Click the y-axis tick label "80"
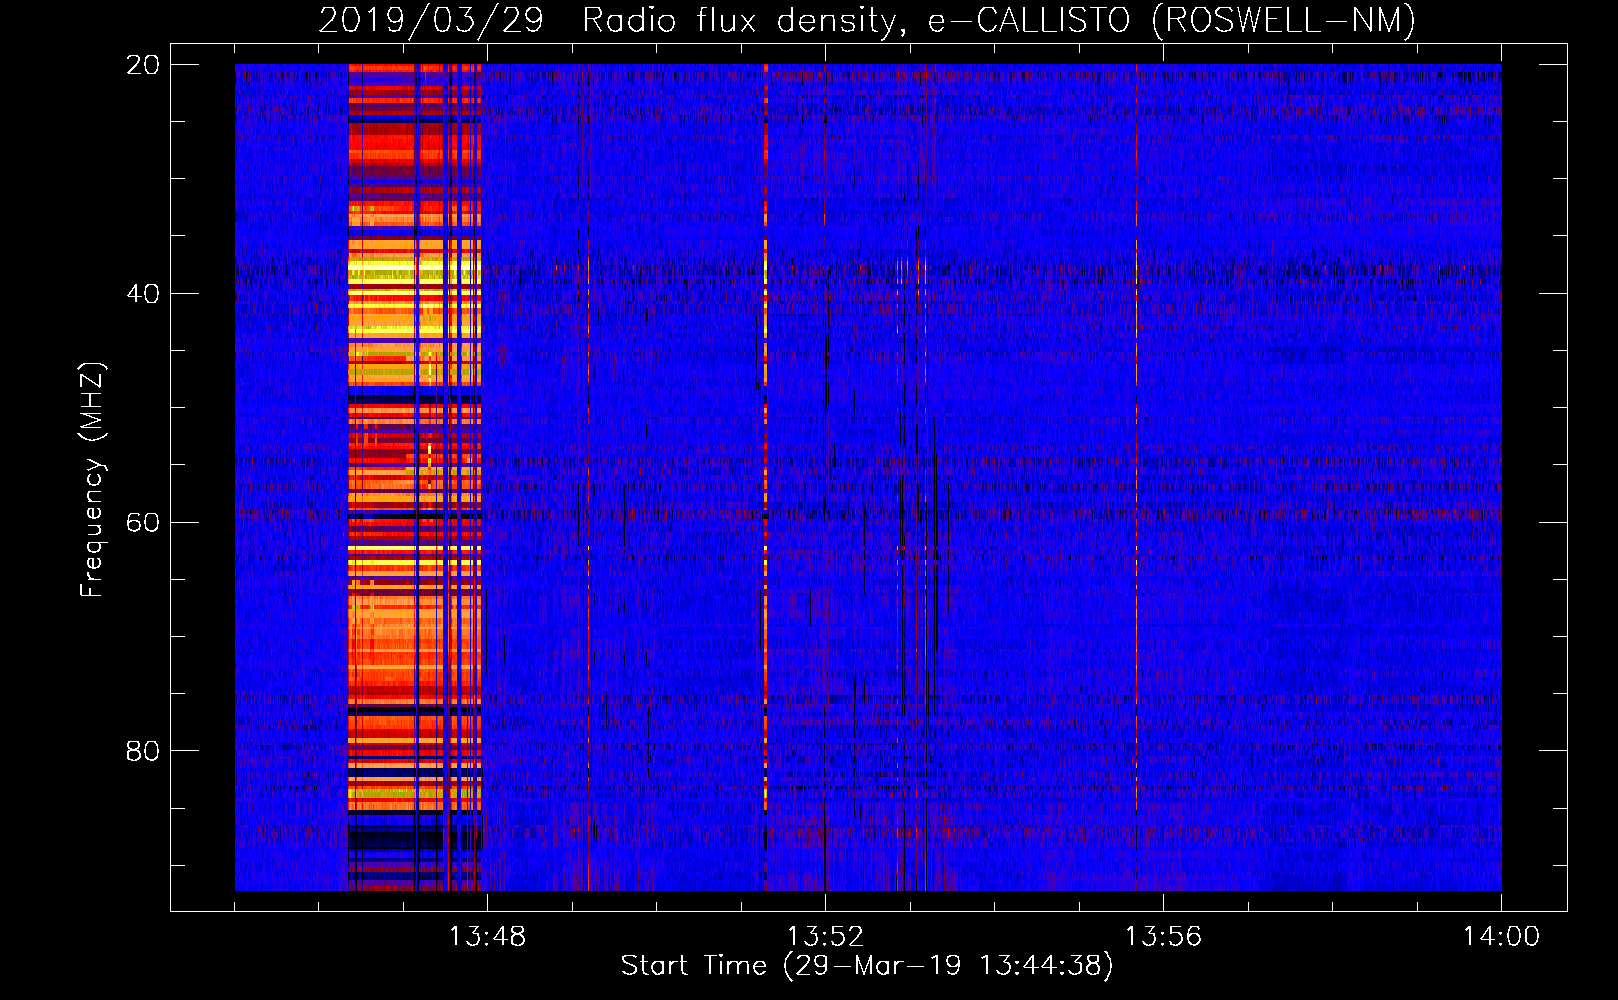1618x1000 pixels. pos(143,751)
